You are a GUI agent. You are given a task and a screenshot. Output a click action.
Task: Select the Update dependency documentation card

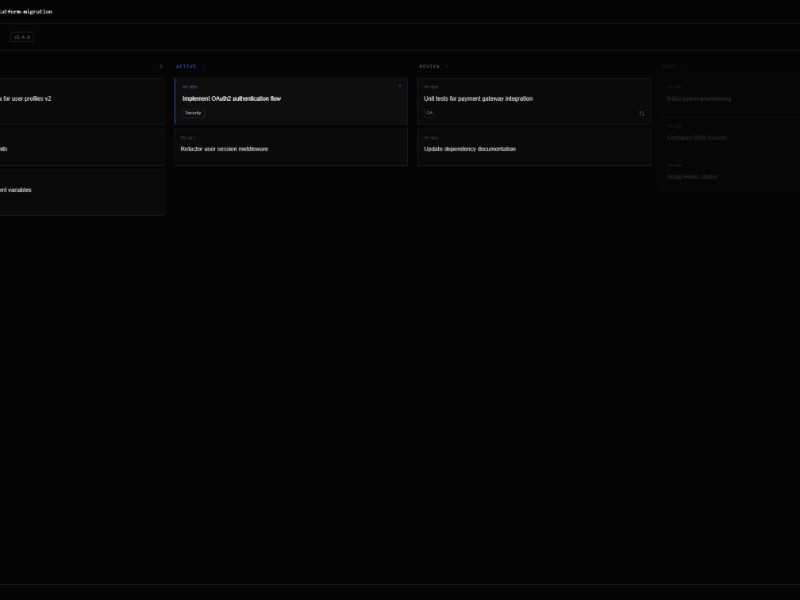coord(535,148)
